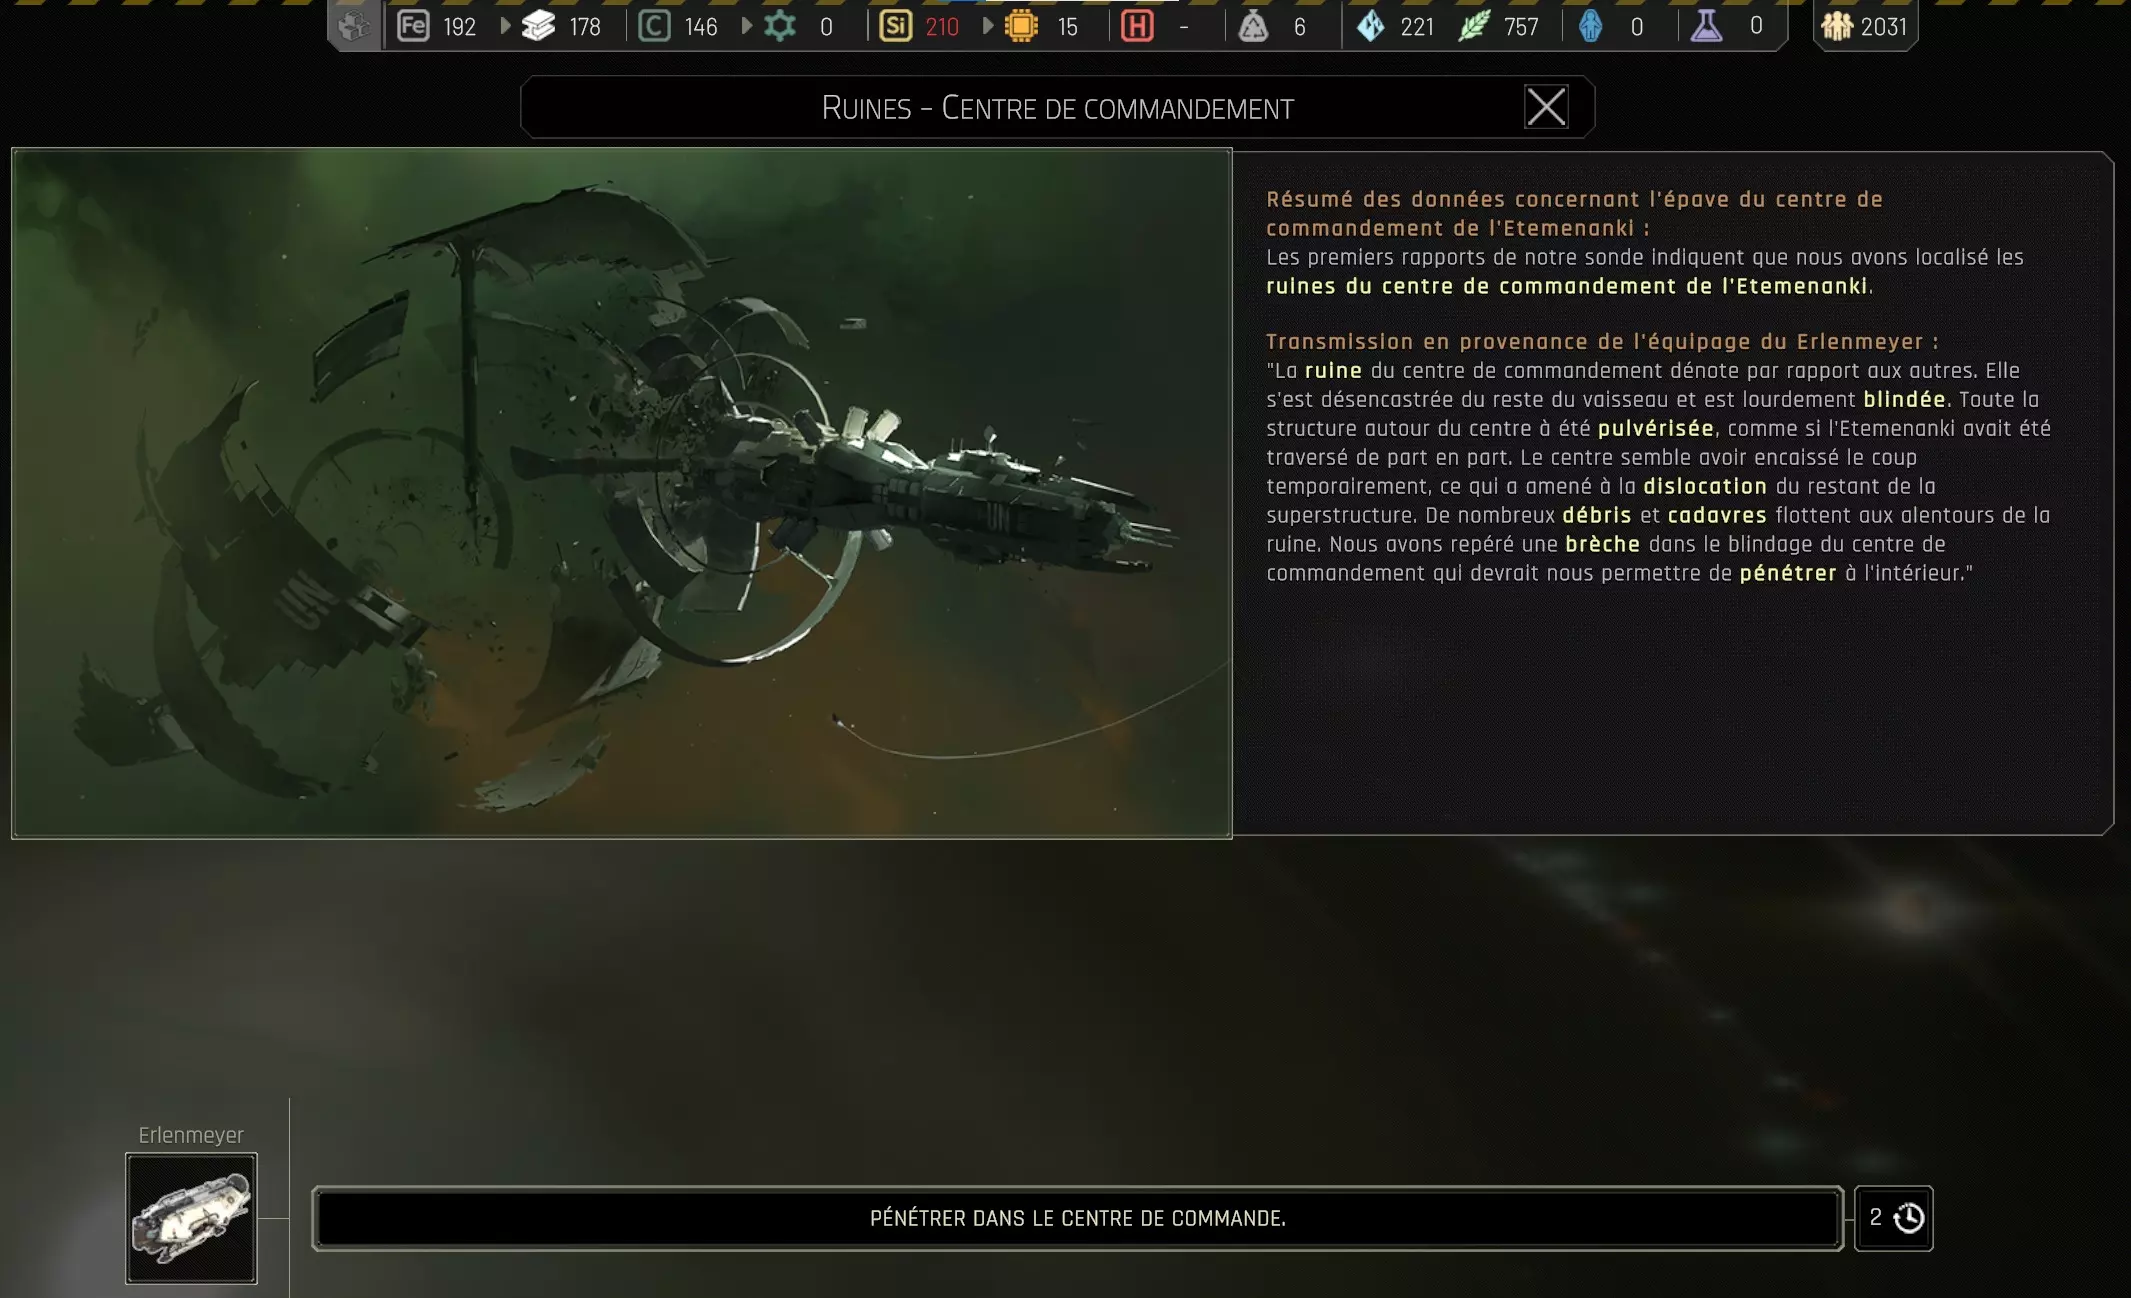Click the blue embryo cryopod icon
The width and height of the screenshot is (2131, 1298).
pos(1590,26)
